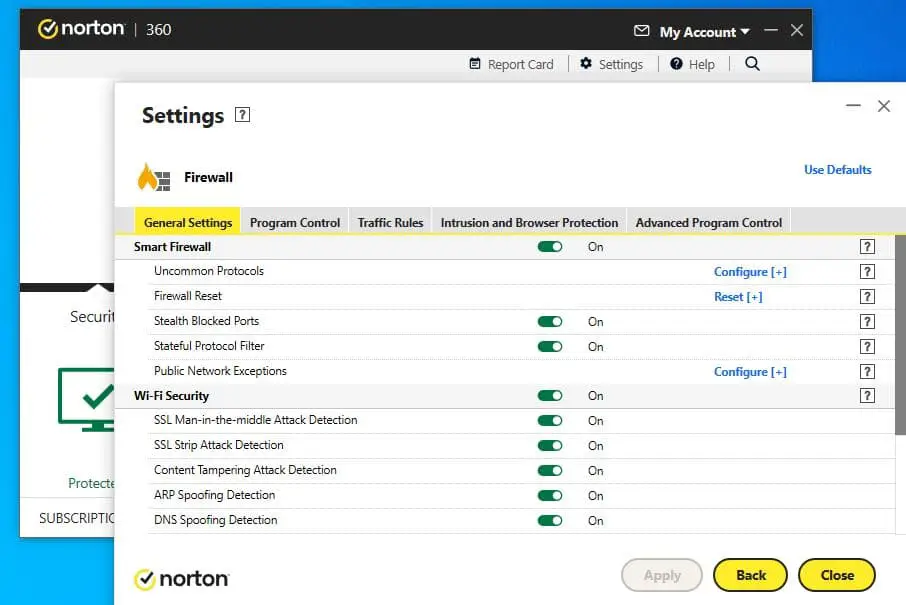Image resolution: width=906 pixels, height=605 pixels.
Task: Click the help icon beside Settings title
Action: coord(242,115)
